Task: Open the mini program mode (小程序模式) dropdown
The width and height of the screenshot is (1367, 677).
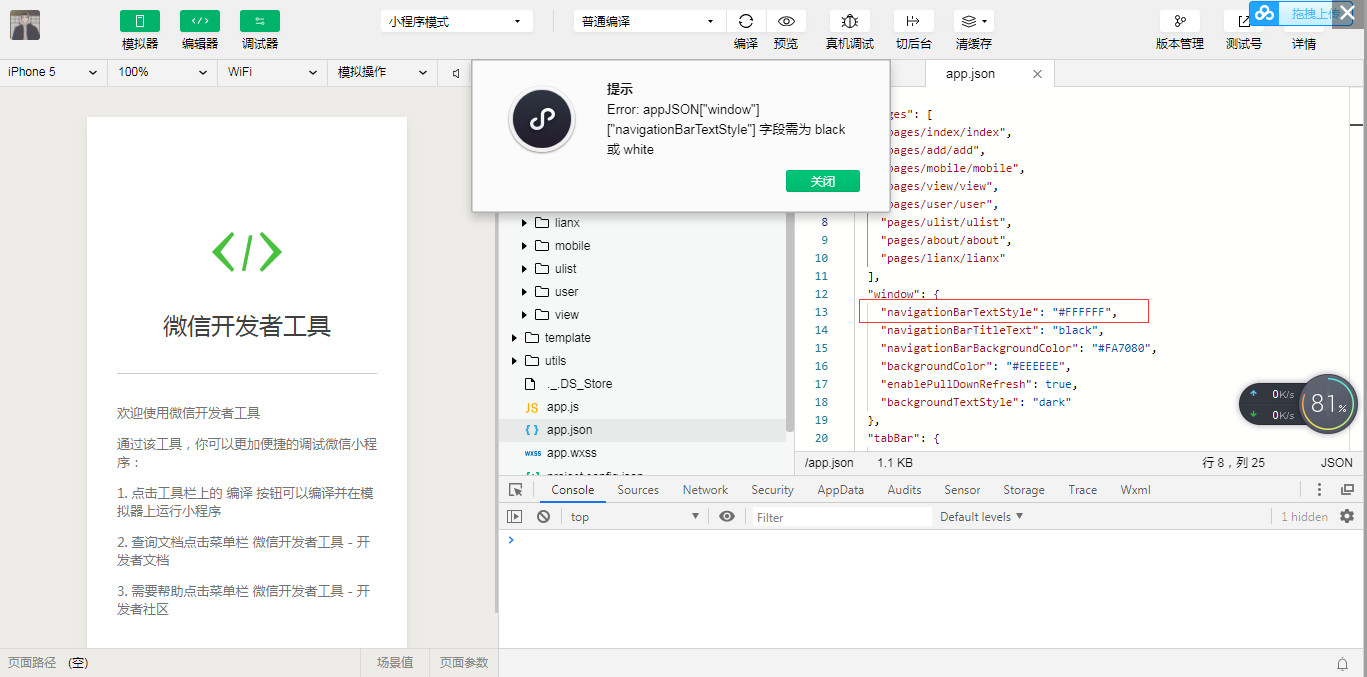Action: 457,21
